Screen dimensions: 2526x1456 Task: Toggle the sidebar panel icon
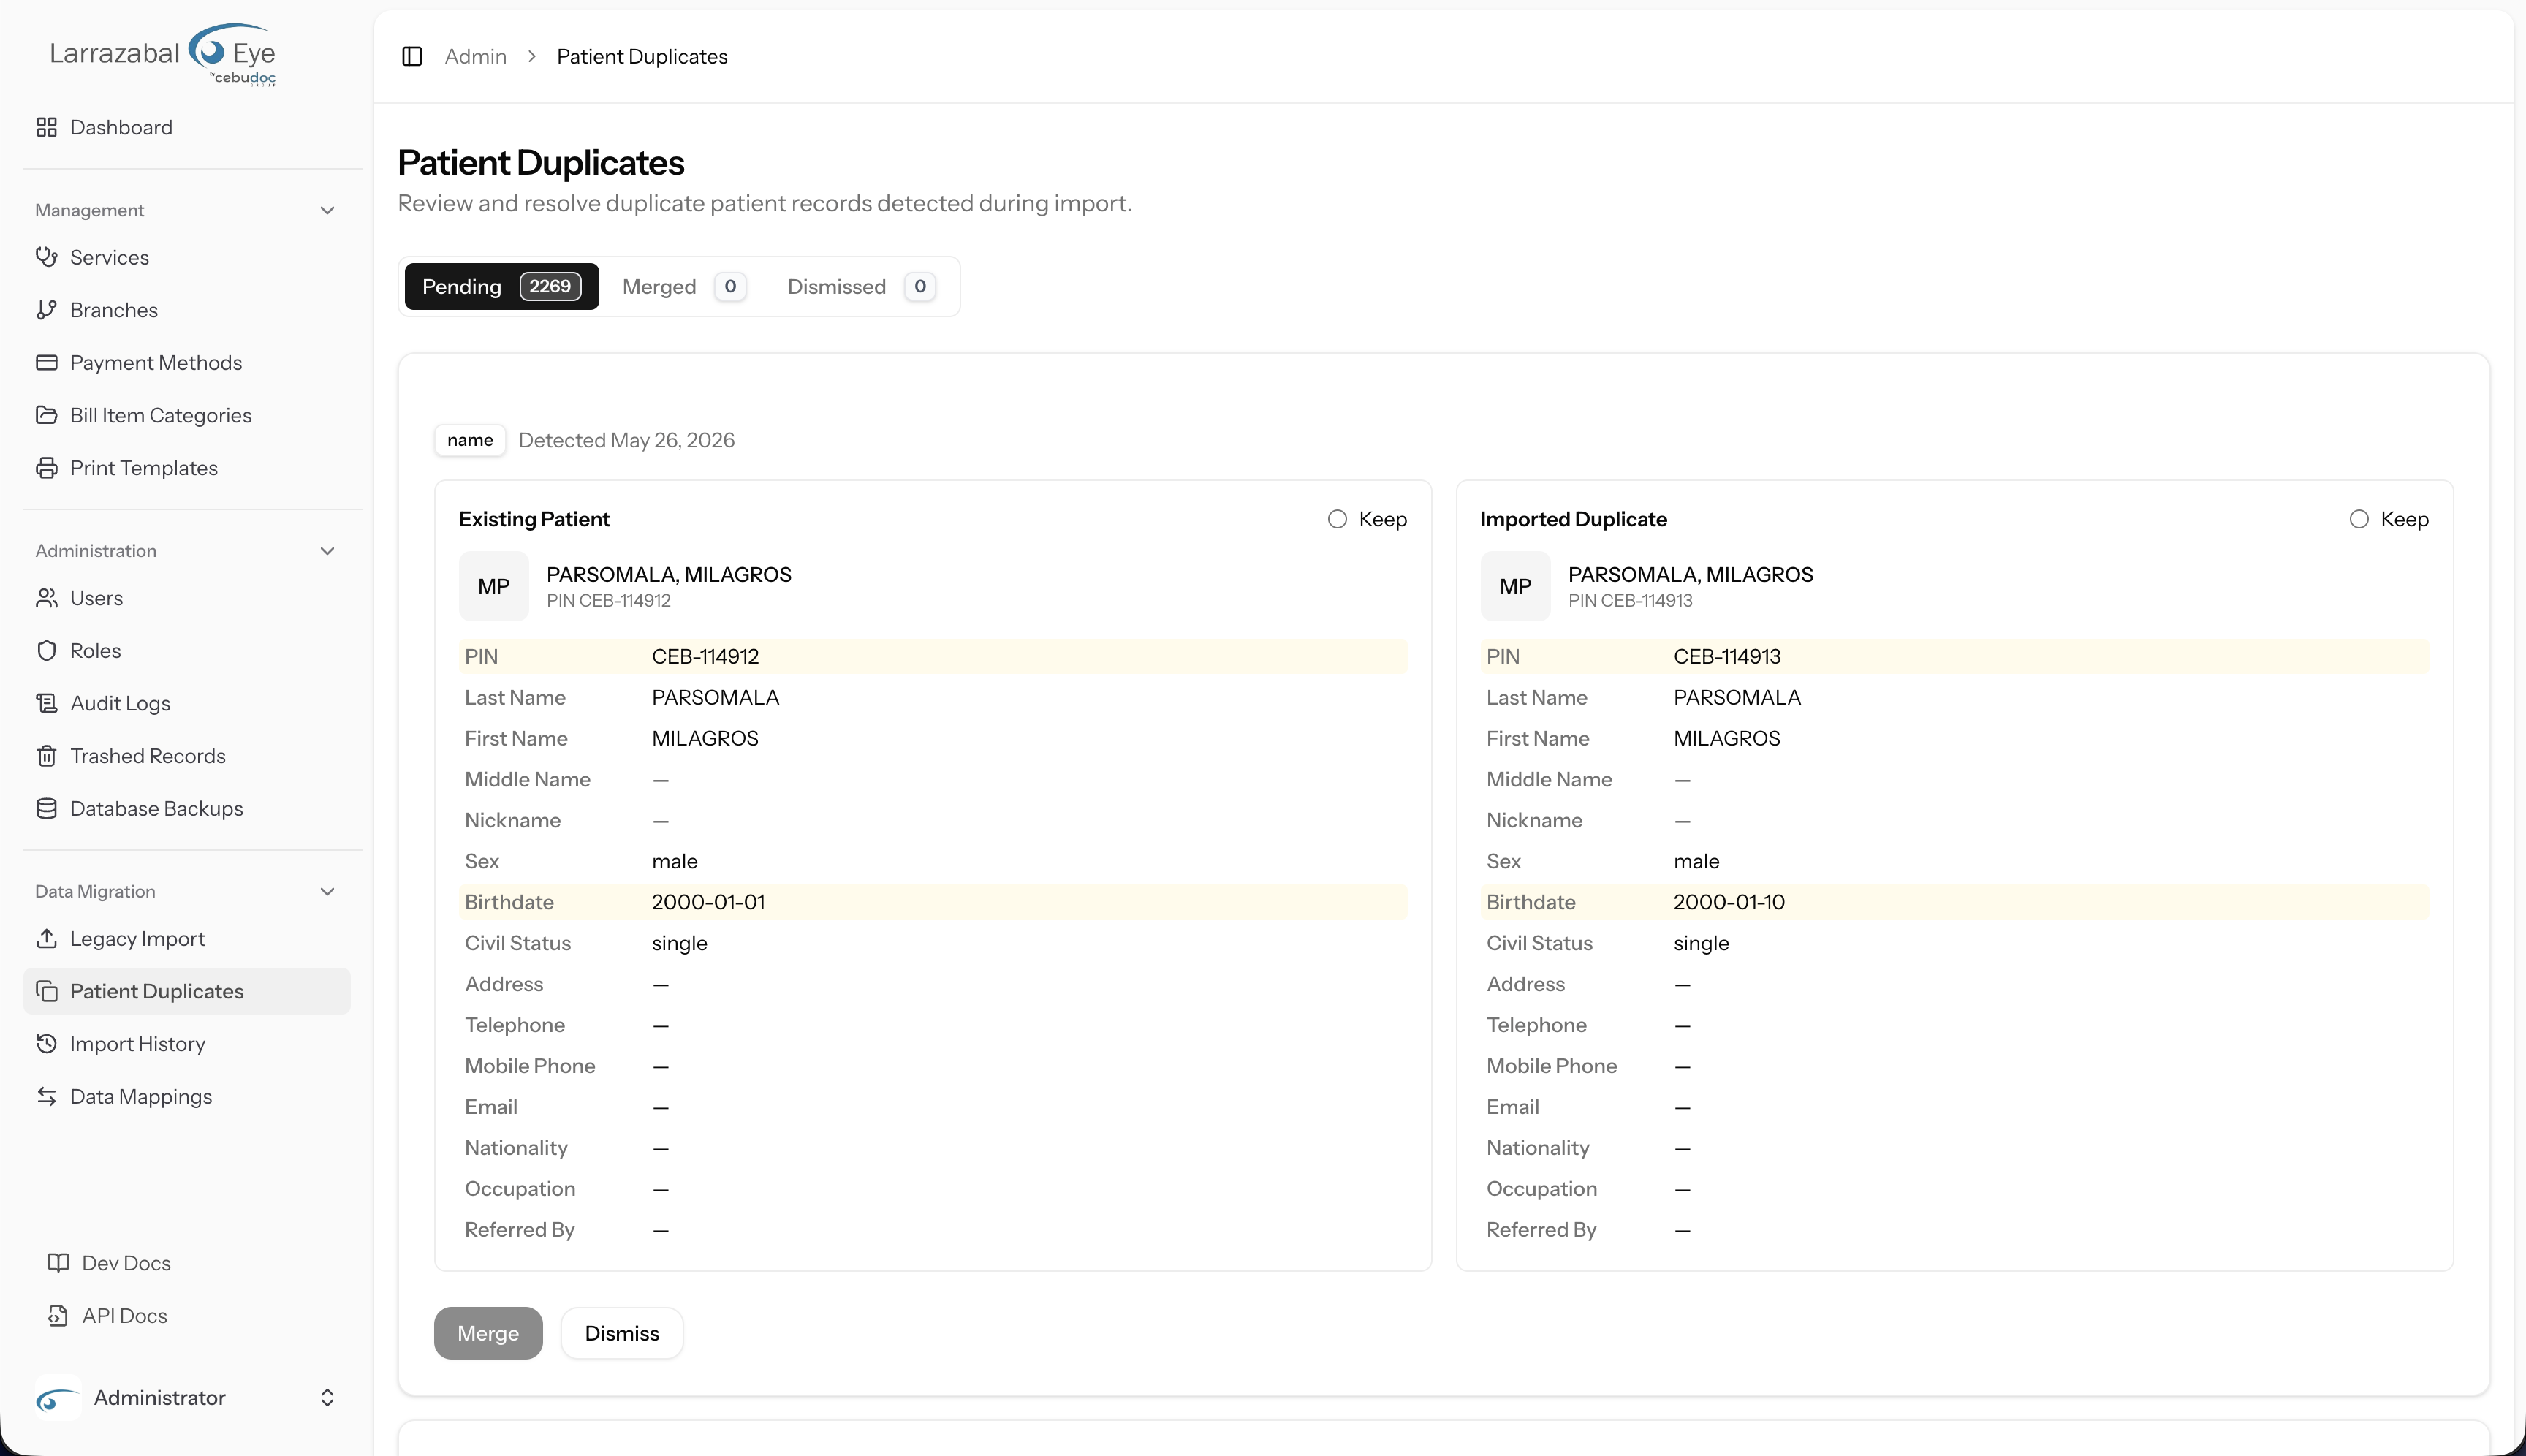point(412,56)
